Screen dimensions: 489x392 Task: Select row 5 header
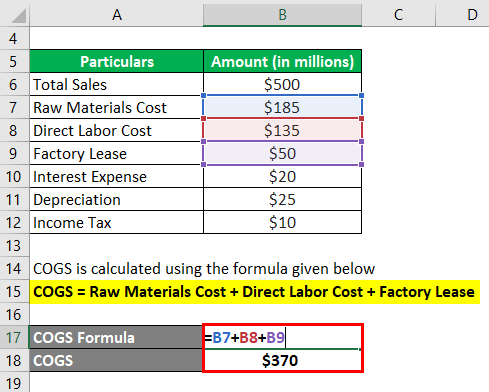[14, 62]
